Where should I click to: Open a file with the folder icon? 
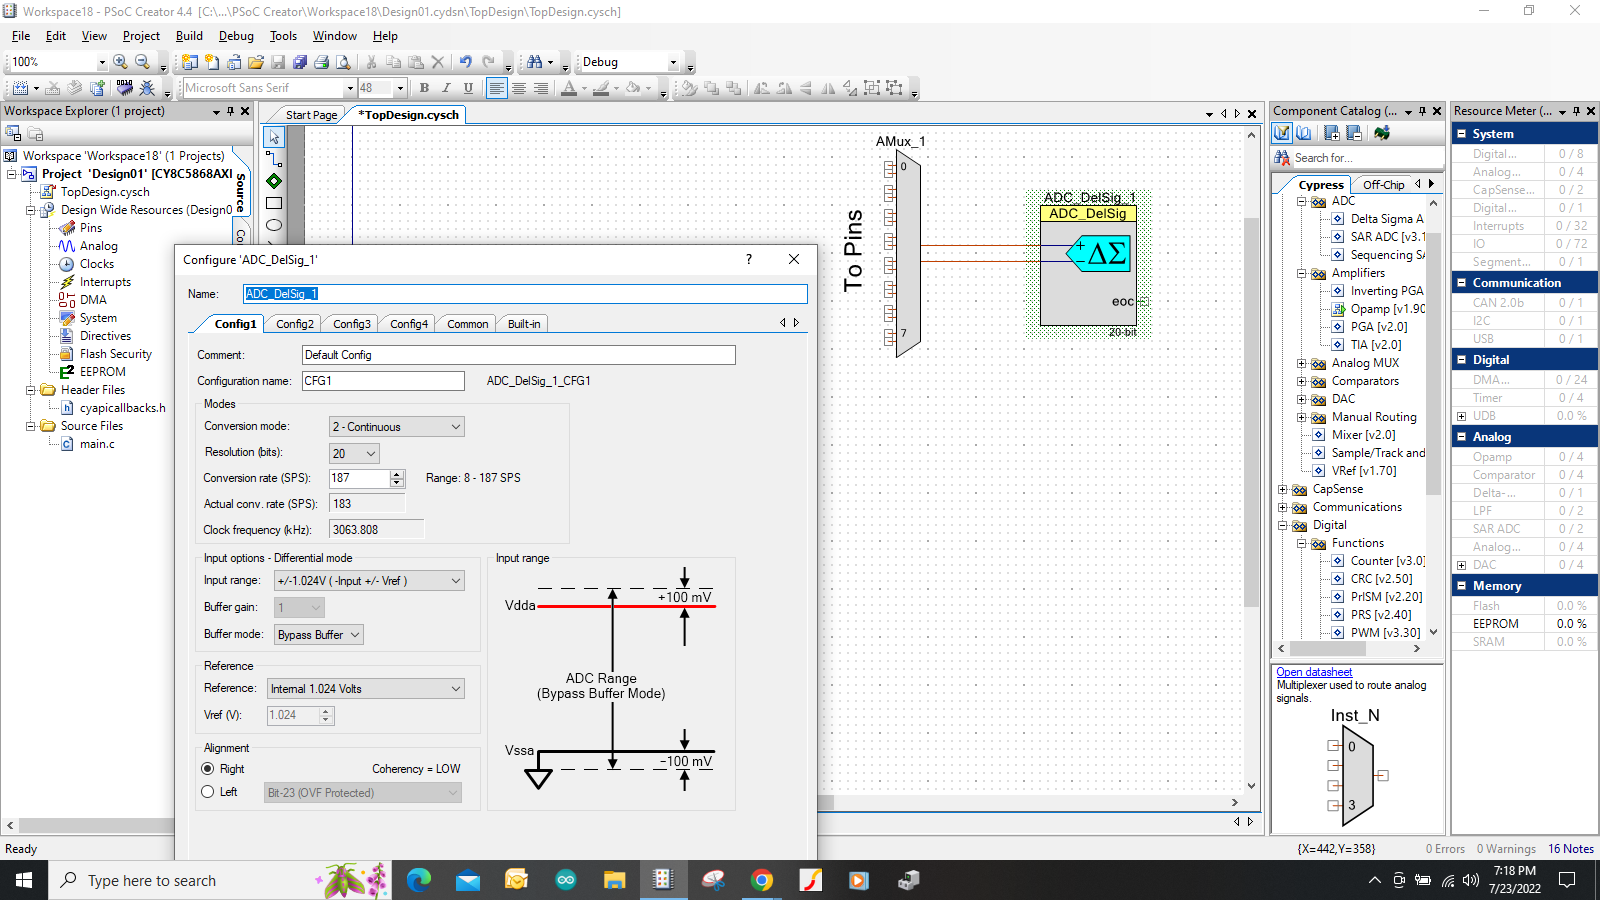[x=256, y=62]
